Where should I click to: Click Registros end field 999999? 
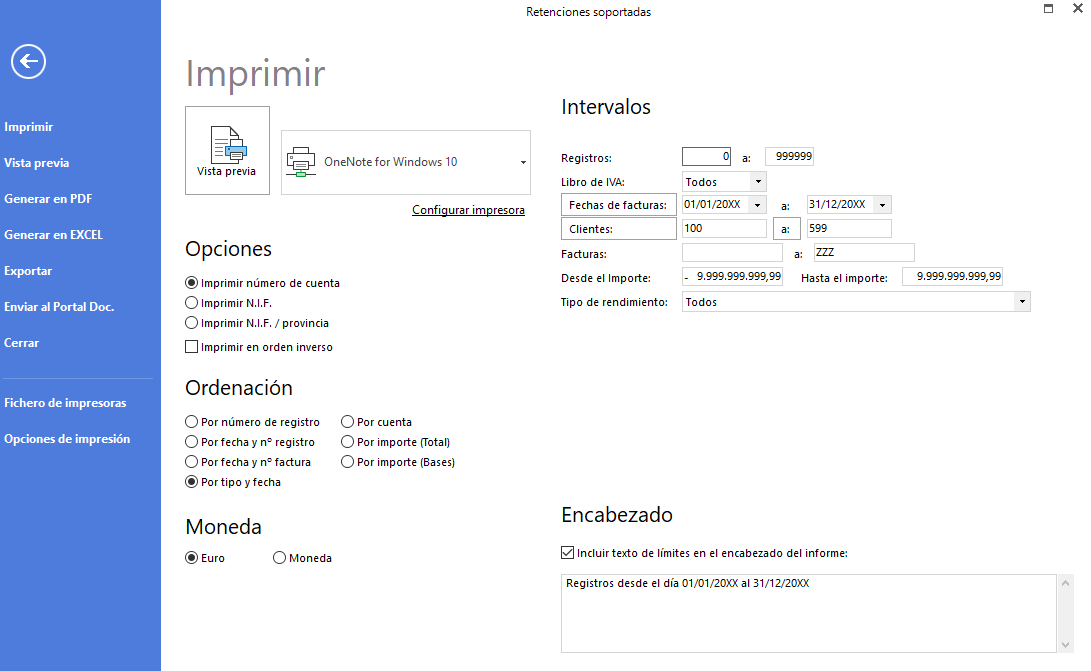coord(789,157)
